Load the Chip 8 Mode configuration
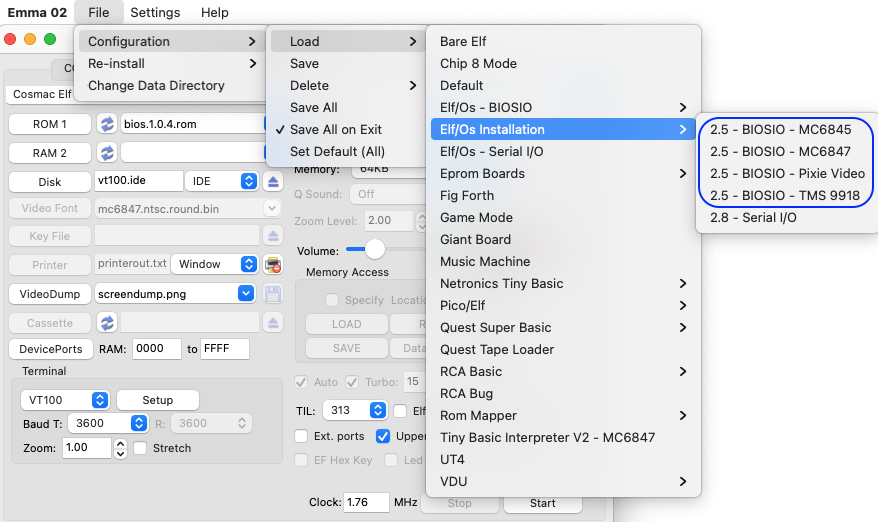 pos(563,63)
